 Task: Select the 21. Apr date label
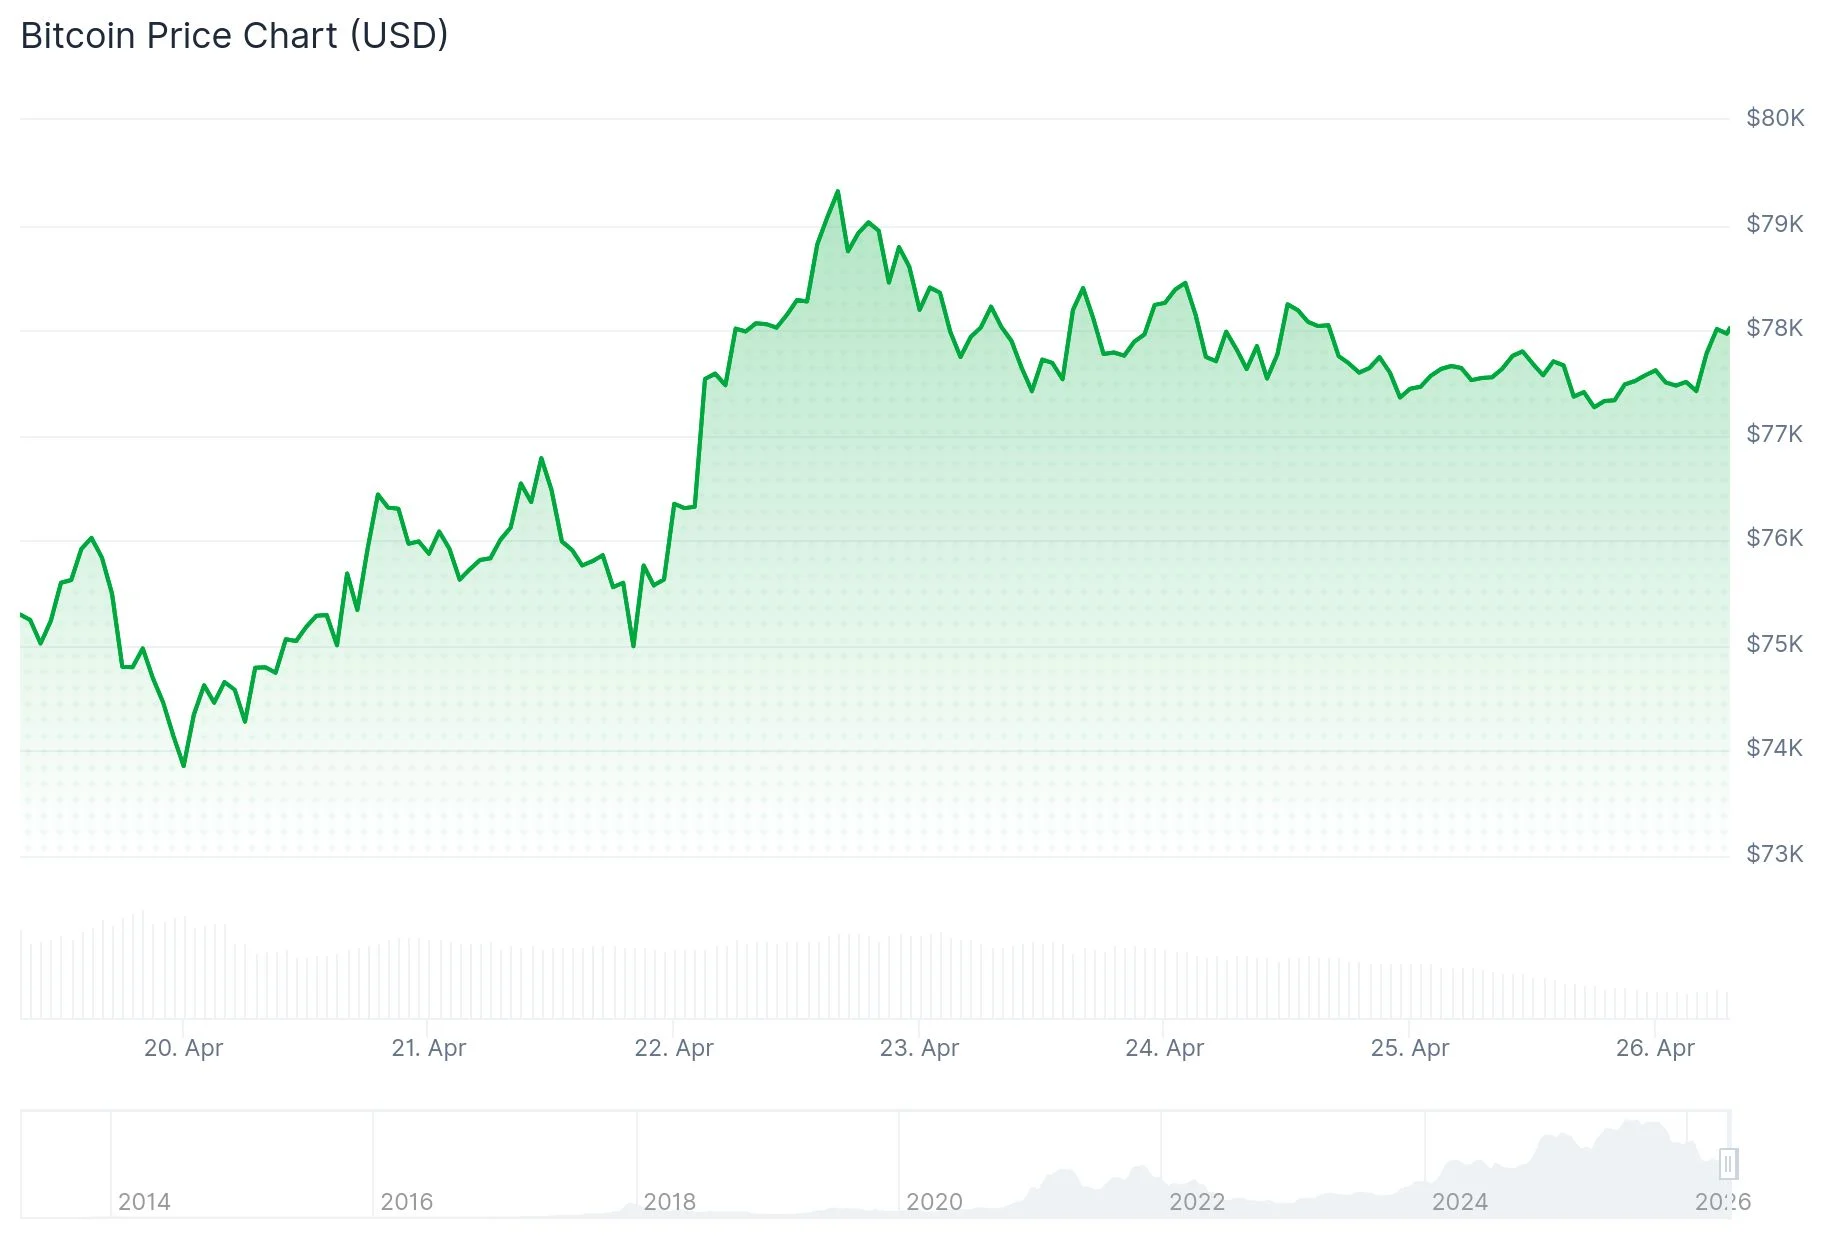[x=428, y=1048]
